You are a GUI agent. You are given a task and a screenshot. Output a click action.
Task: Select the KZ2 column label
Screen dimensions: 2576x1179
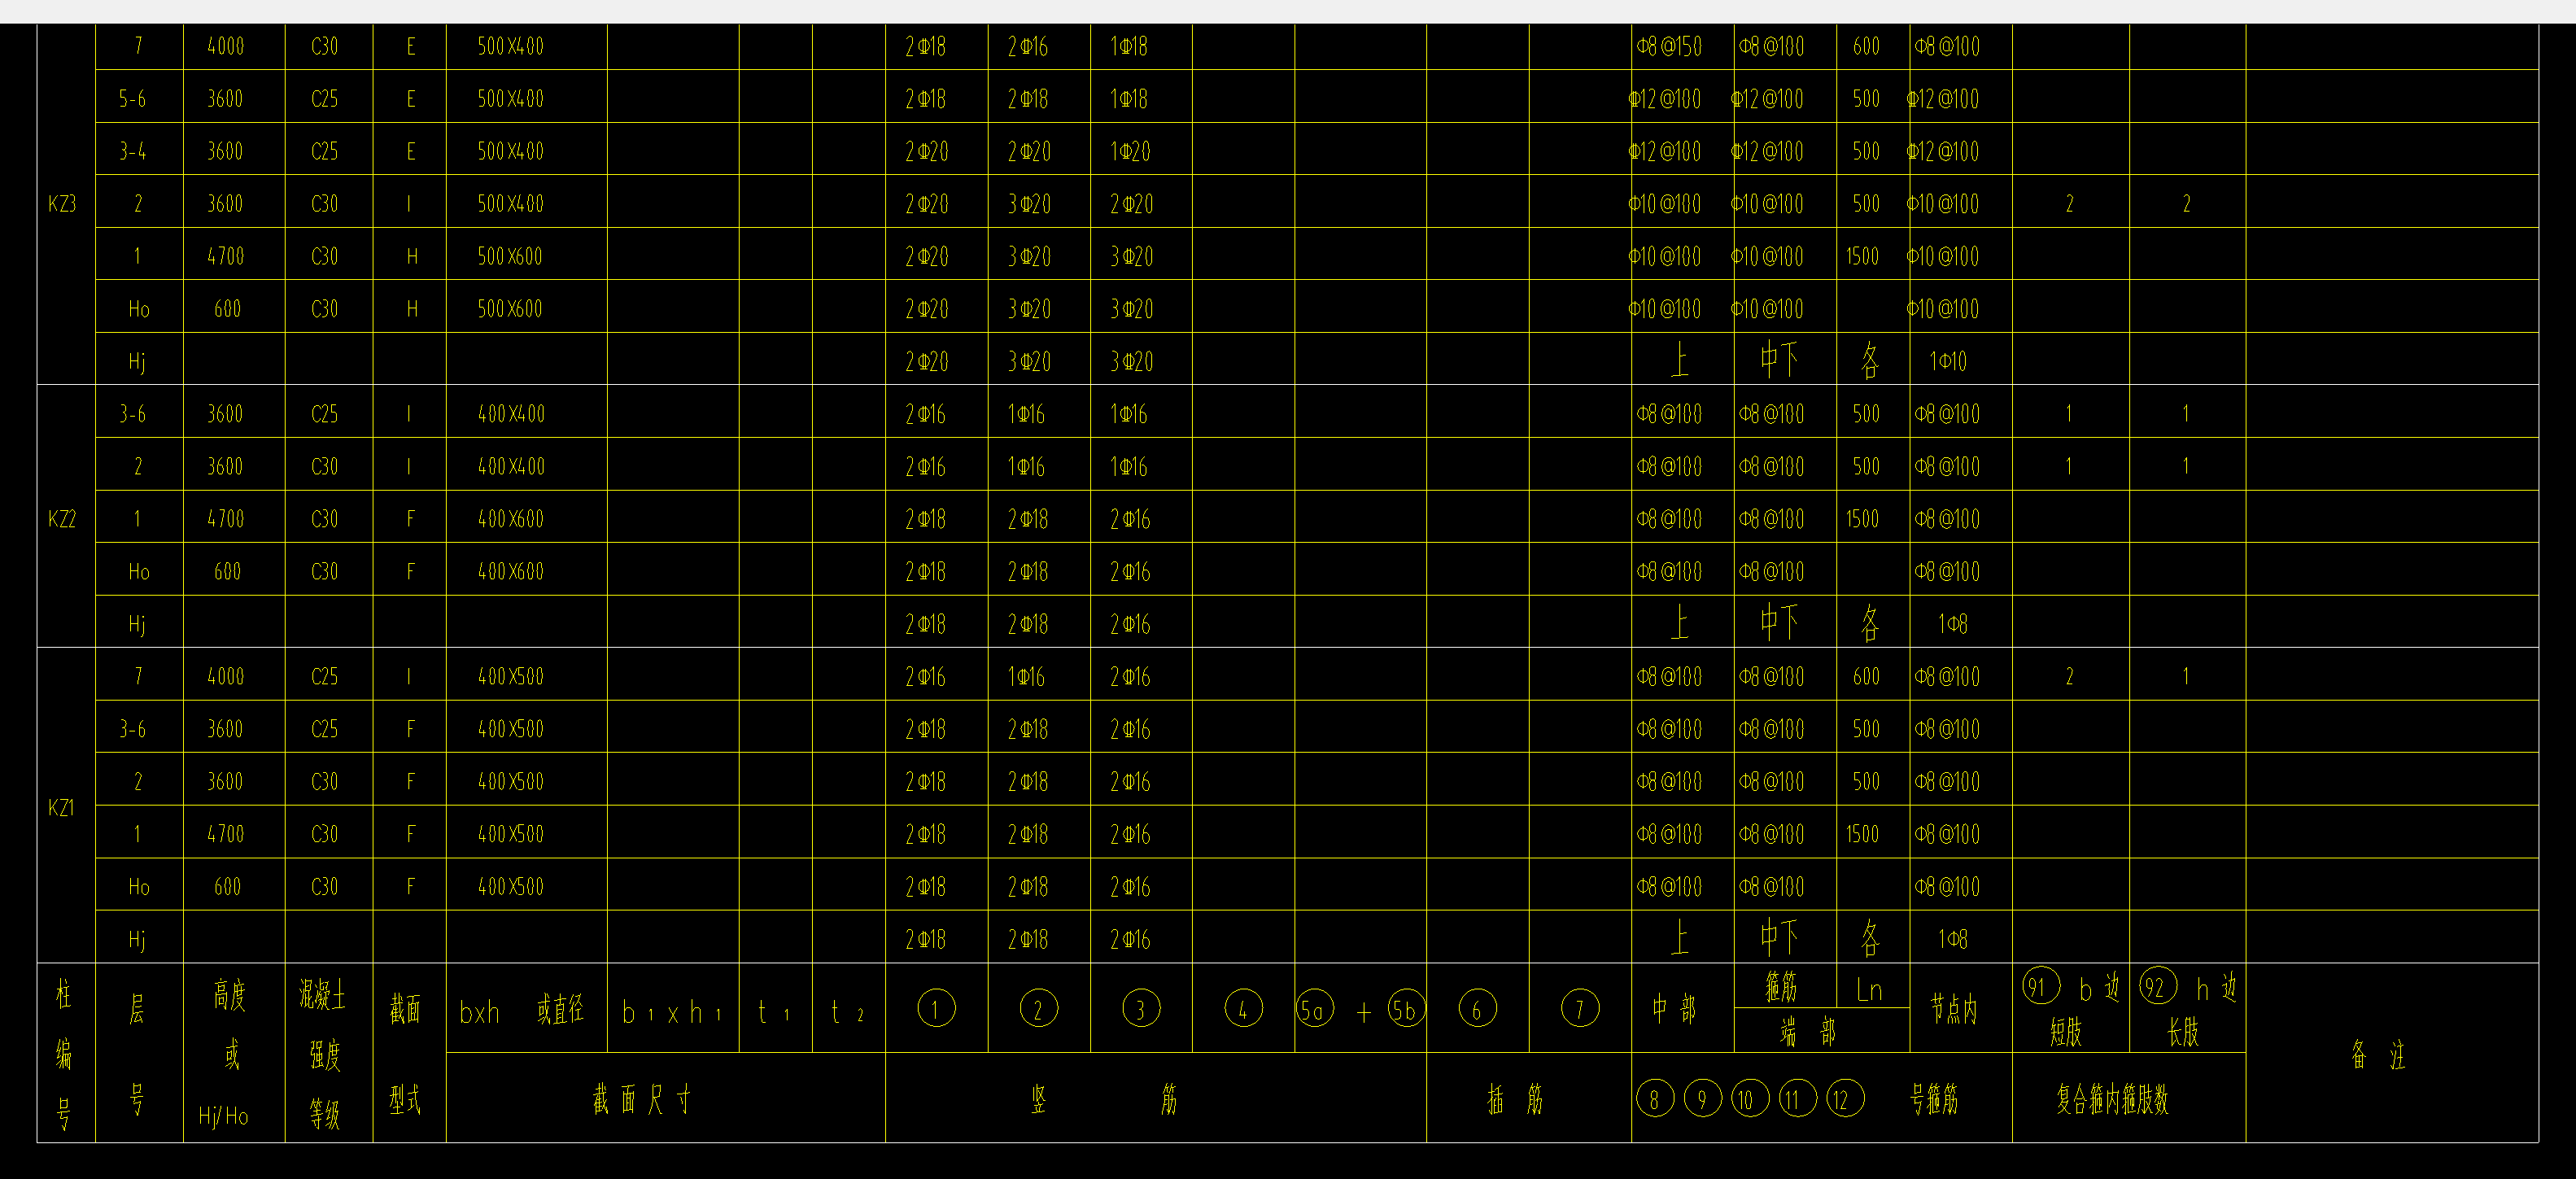coord(62,519)
